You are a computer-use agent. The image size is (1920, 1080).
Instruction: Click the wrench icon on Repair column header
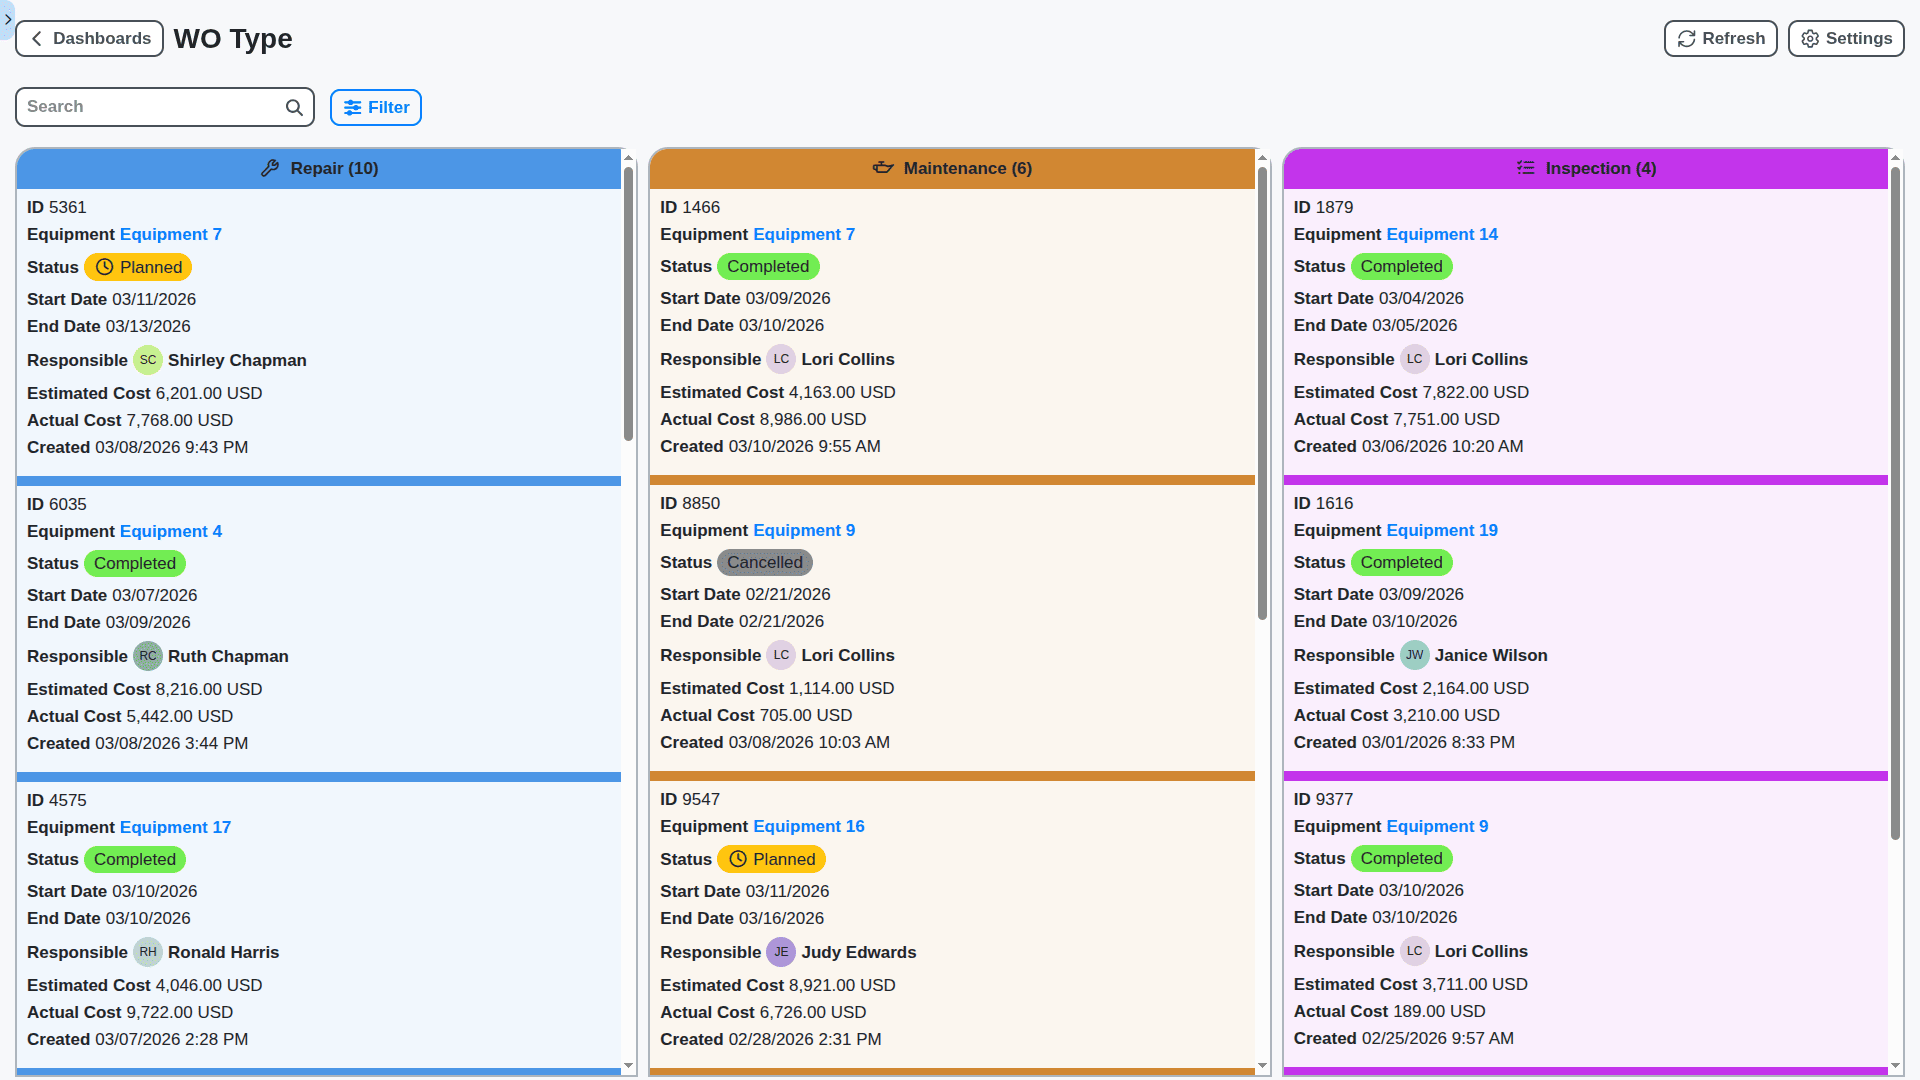[x=270, y=168]
